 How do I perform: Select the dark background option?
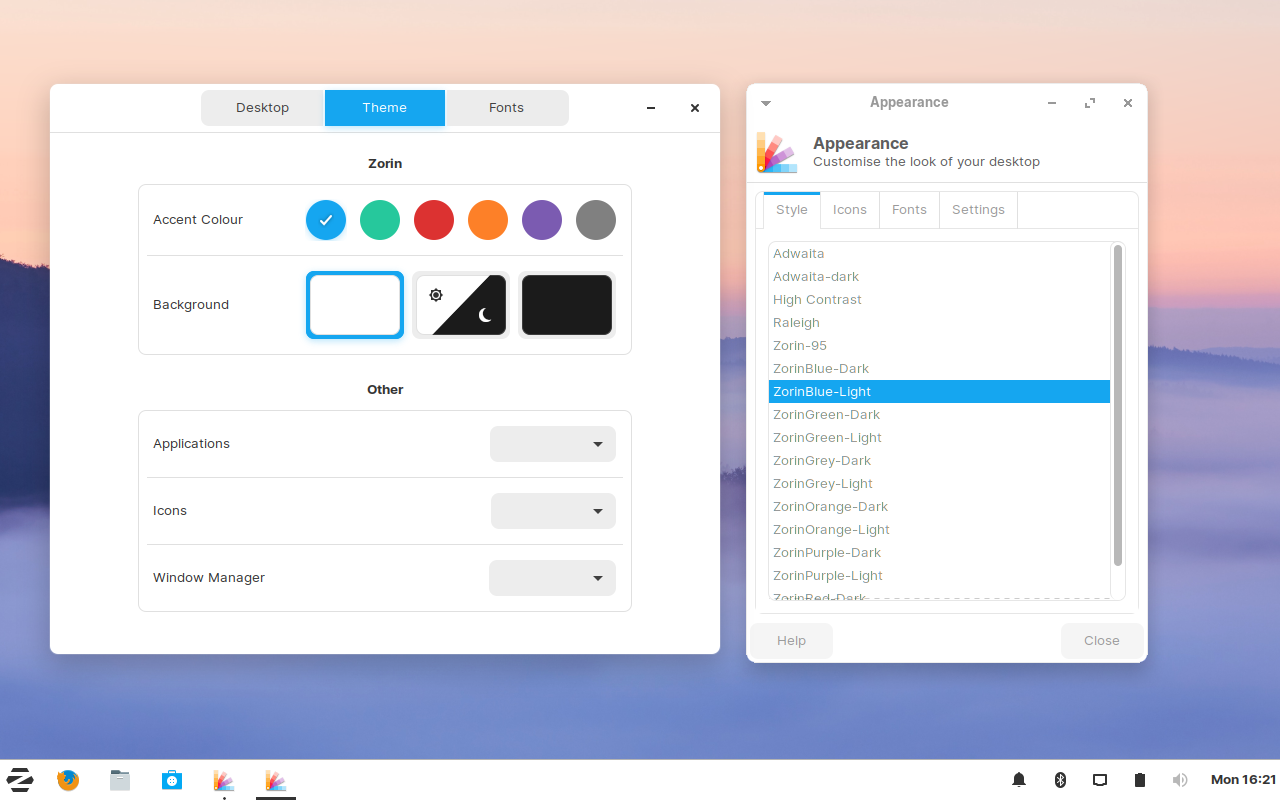tap(567, 305)
